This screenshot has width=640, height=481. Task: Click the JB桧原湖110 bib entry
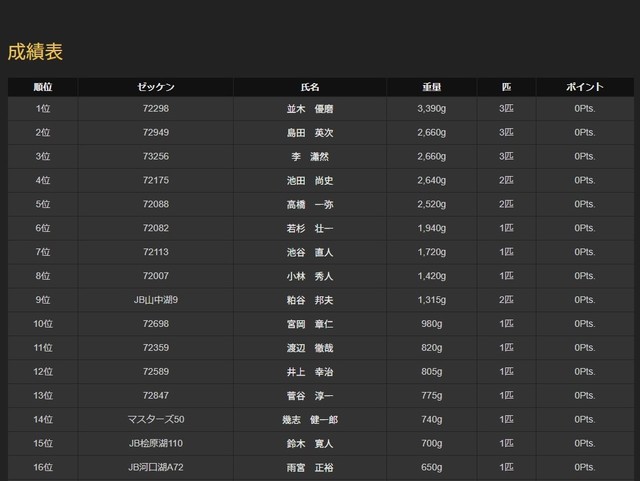click(x=156, y=443)
